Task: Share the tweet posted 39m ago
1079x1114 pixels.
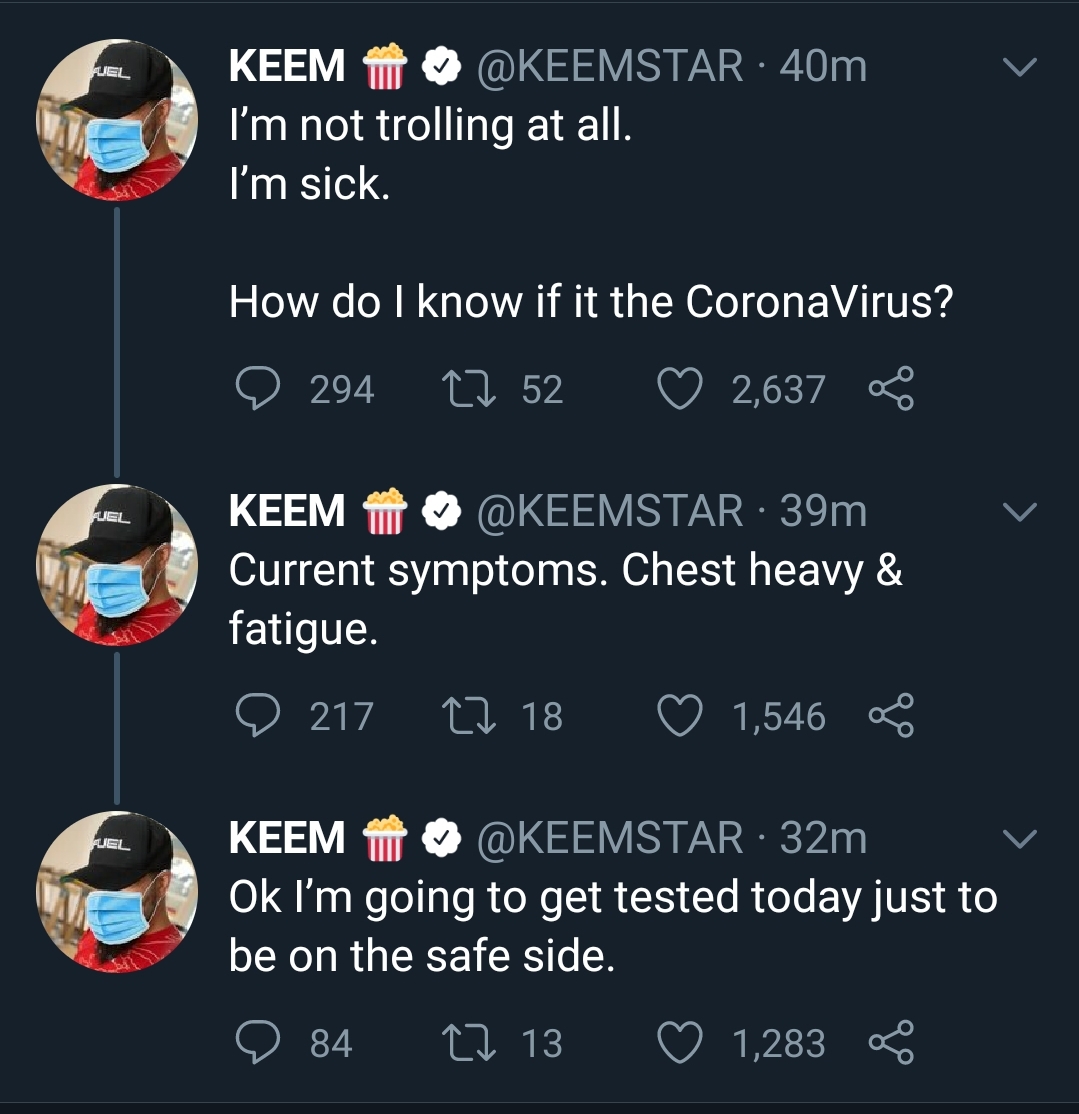Action: (891, 715)
